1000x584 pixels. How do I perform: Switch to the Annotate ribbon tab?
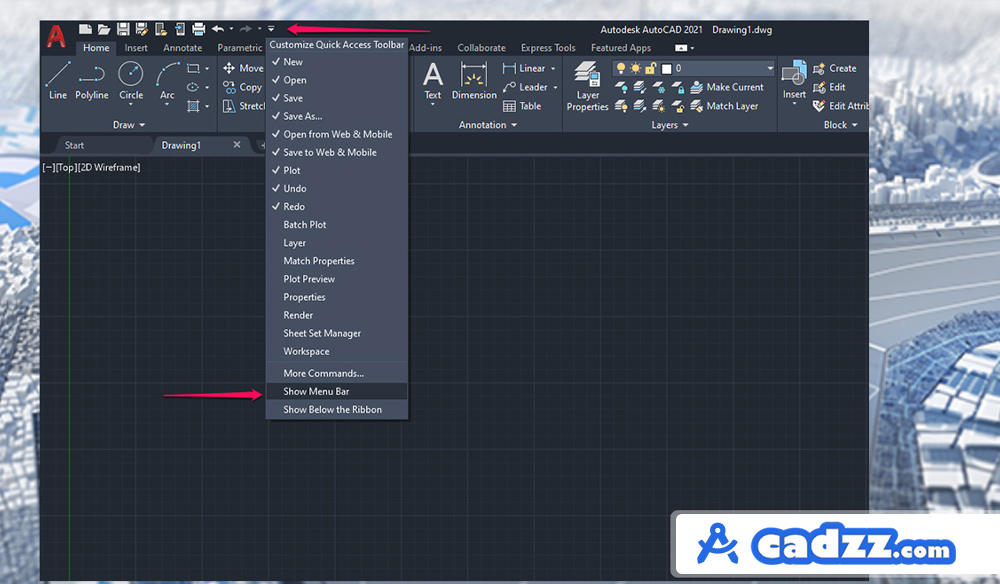182,48
